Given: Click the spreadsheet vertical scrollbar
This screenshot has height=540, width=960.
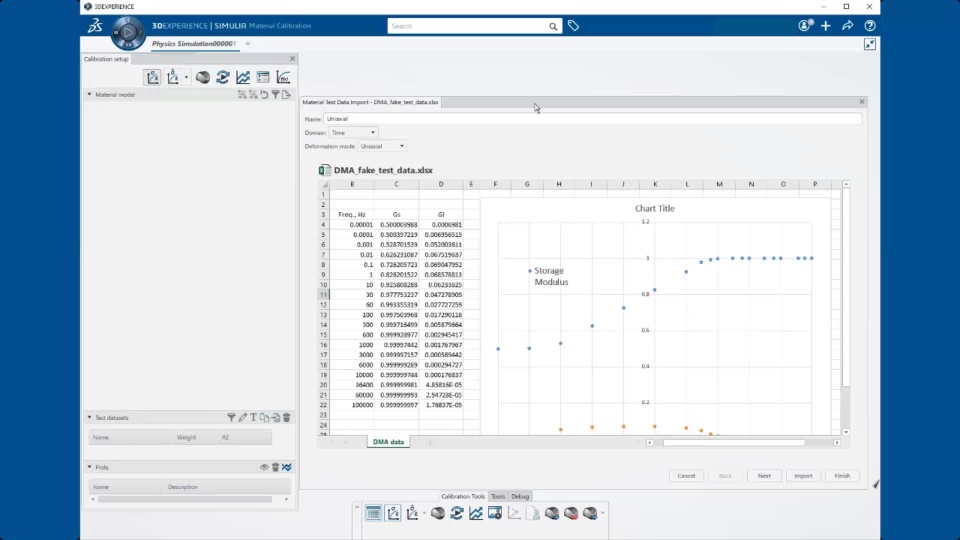Looking at the screenshot, I should click(x=846, y=288).
